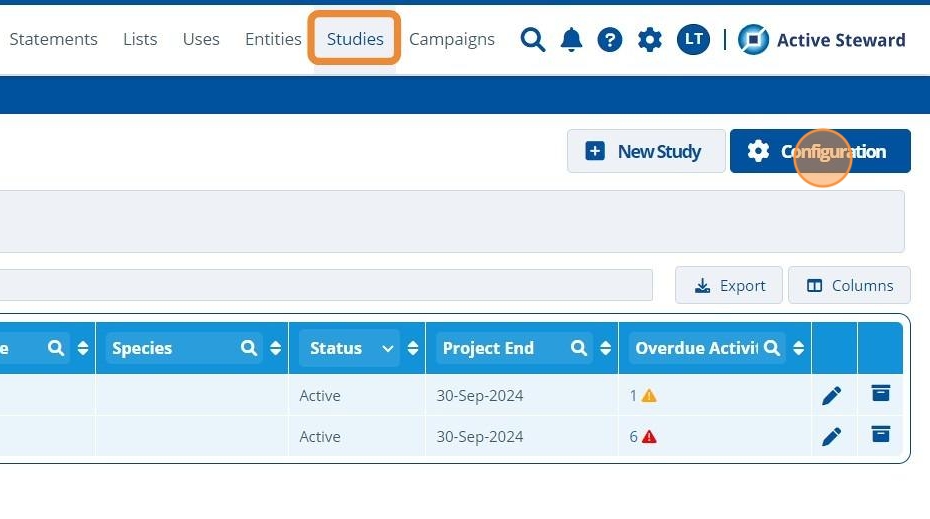930x519 pixels.
Task: Edit the first study row pencil
Action: point(831,396)
